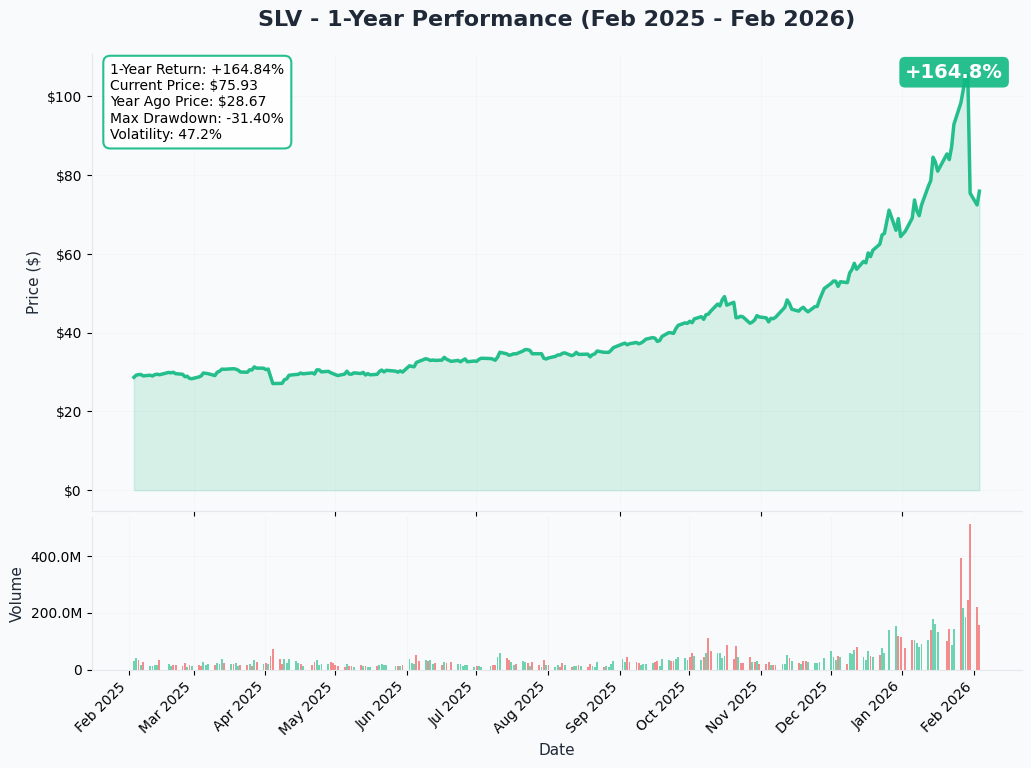
Task: Click the 0 volume axis label
Action: (x=78, y=671)
